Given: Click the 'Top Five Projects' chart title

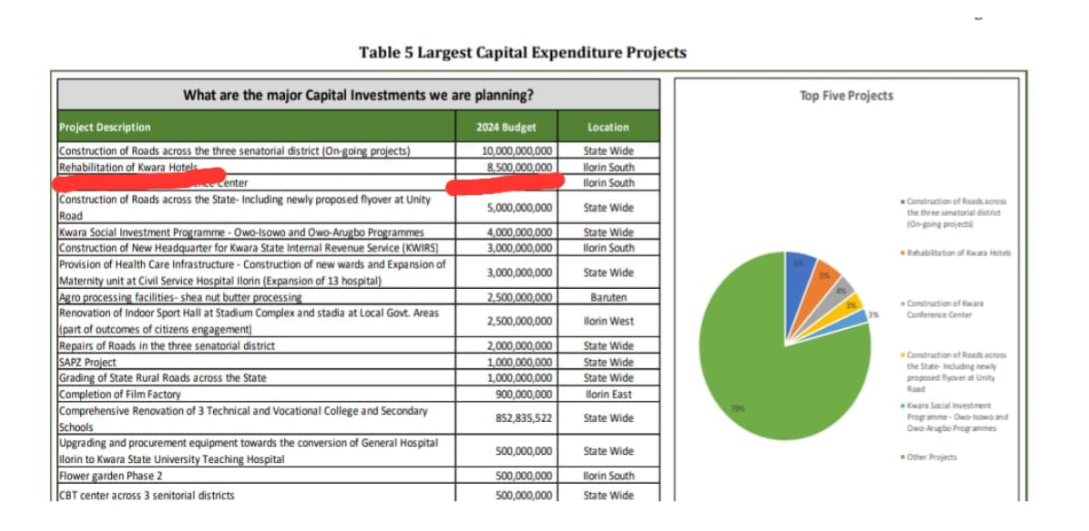Looking at the screenshot, I should coord(846,96).
